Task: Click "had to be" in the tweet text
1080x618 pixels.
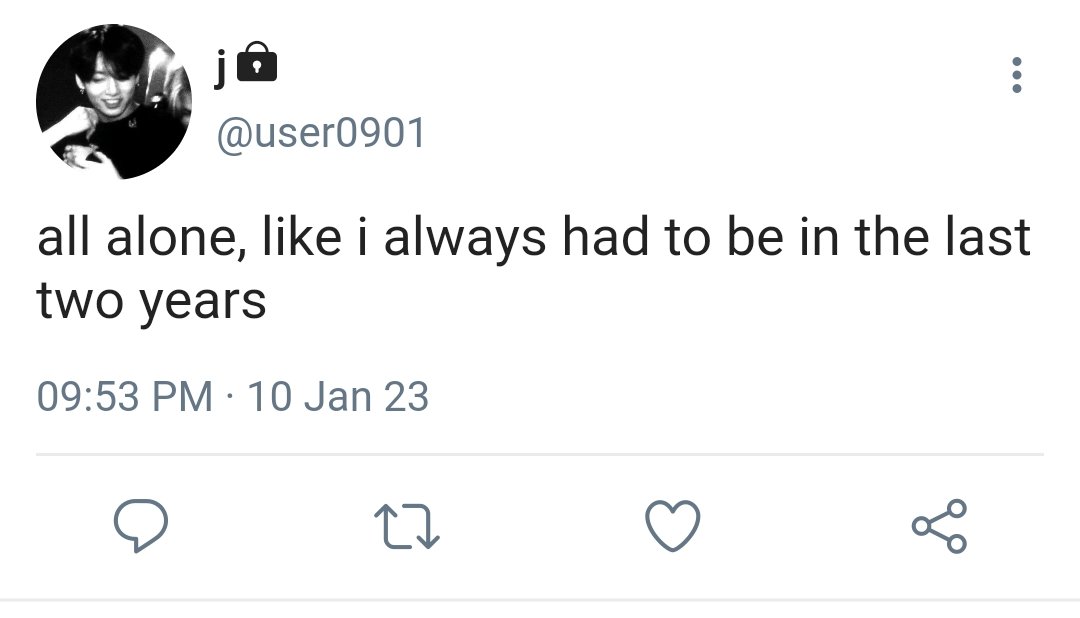Action: pyautogui.click(x=674, y=236)
